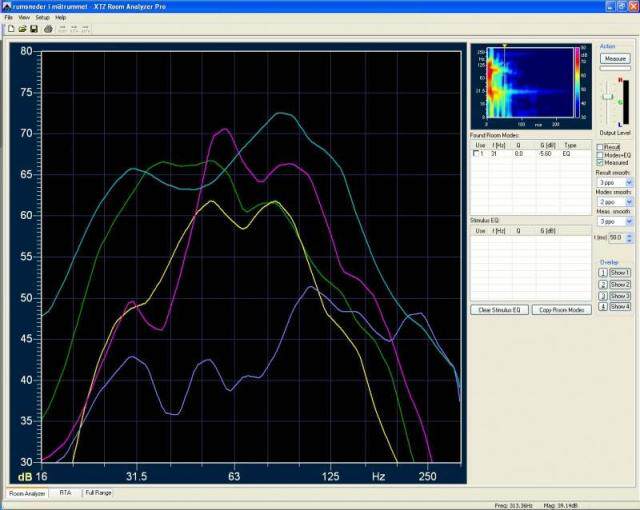640x510 pixels.
Task: Click the t (ms) stepper arrows
Action: pyautogui.click(x=629, y=237)
